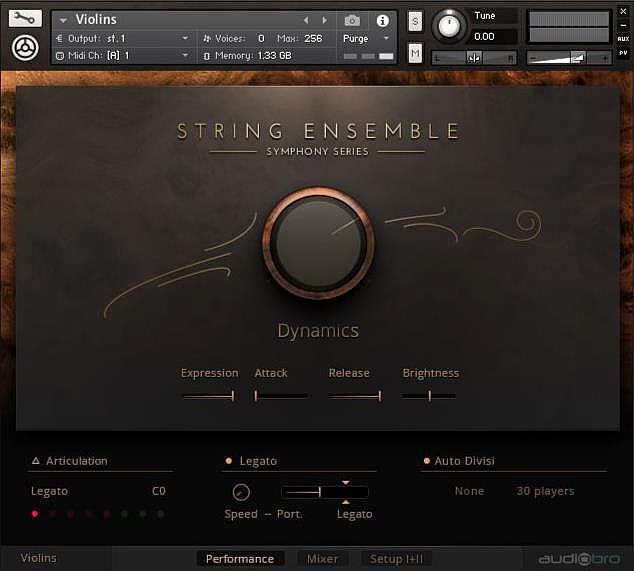Show the instrument info panel
The height and width of the screenshot is (571, 634).
[382, 20]
